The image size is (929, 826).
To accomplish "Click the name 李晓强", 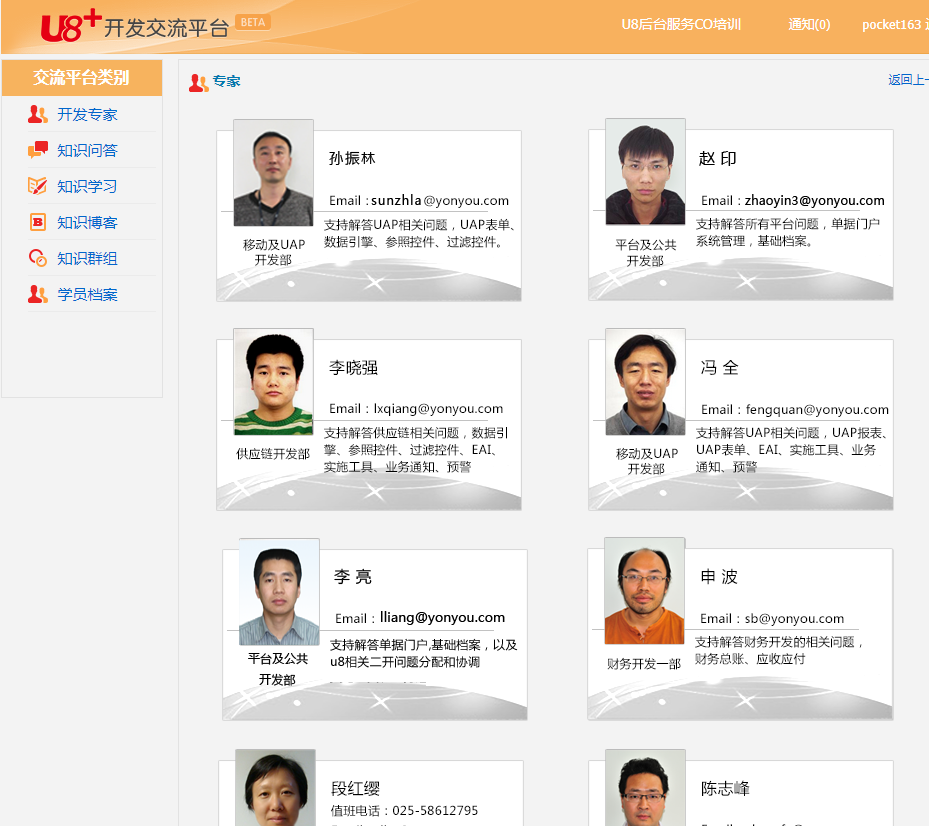I will pyautogui.click(x=353, y=368).
